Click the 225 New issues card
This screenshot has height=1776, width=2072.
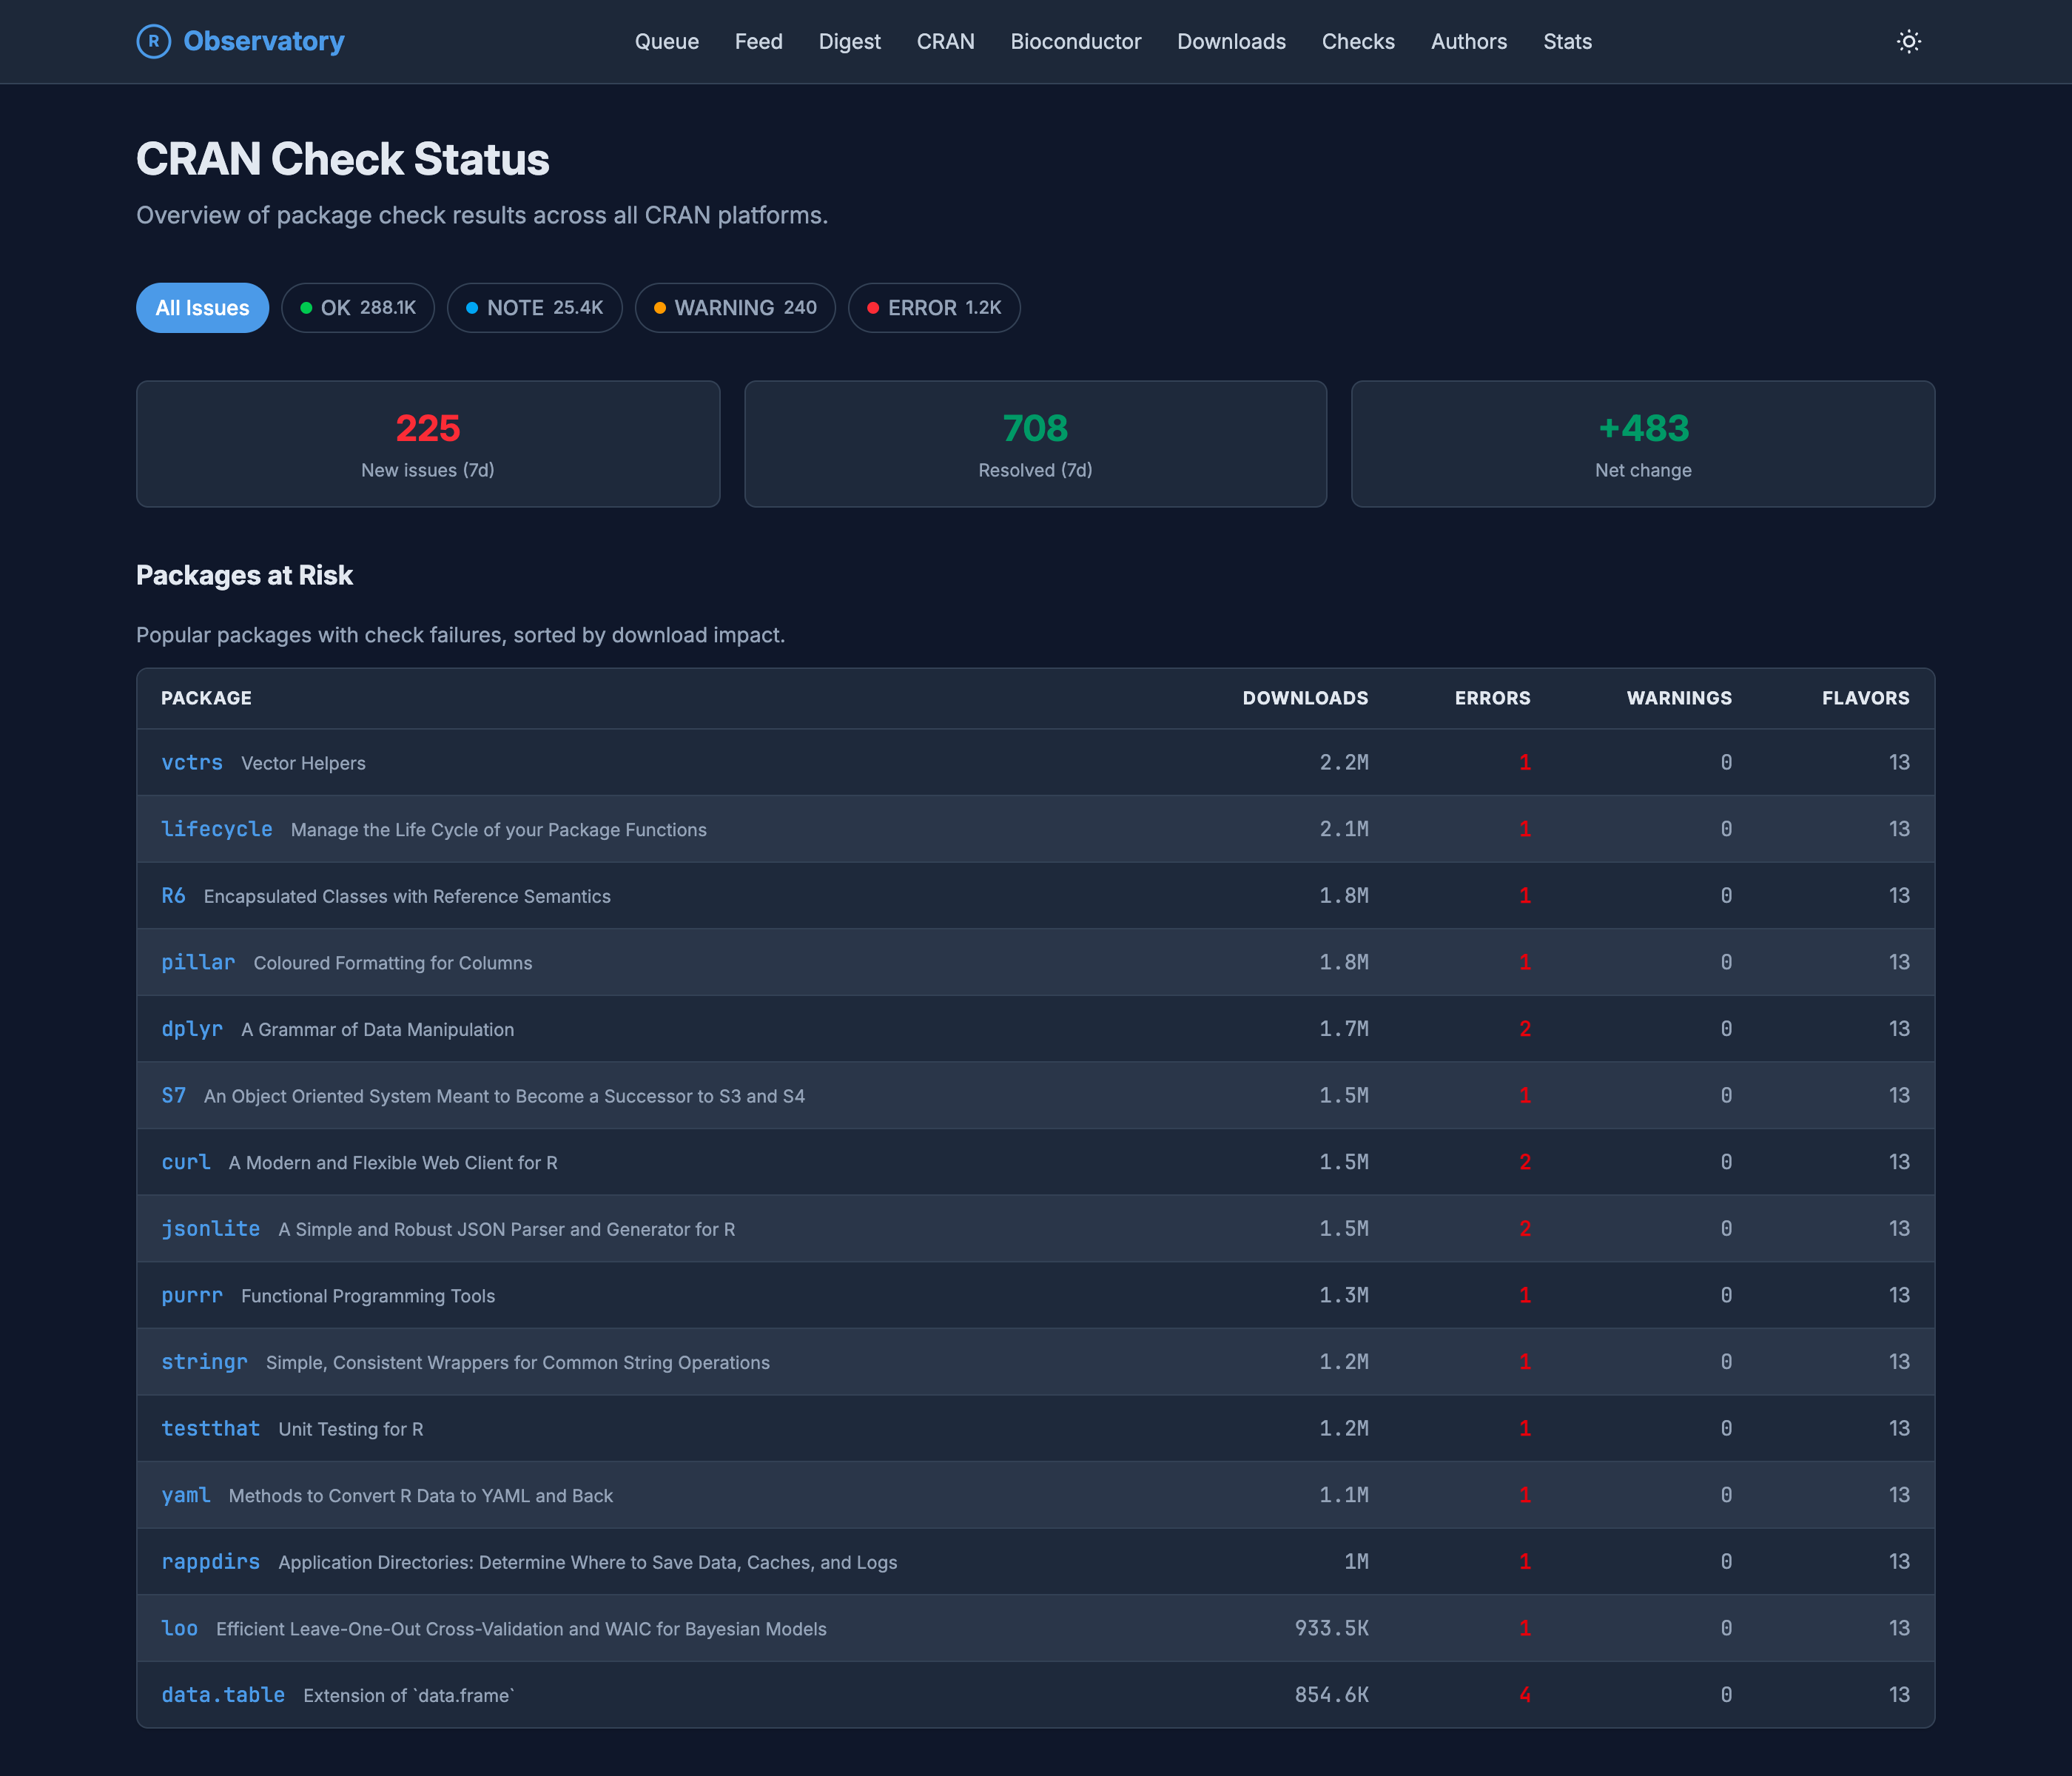428,444
